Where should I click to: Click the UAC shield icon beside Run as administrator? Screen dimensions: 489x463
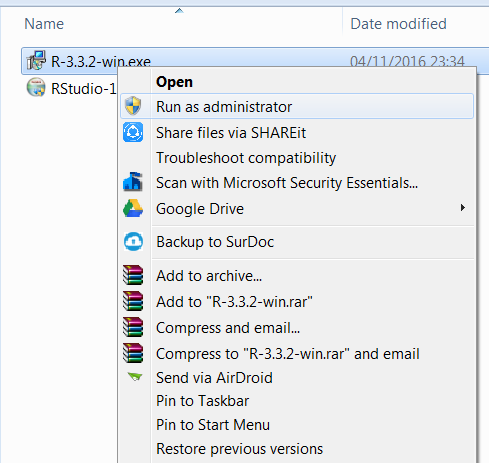pos(133,106)
